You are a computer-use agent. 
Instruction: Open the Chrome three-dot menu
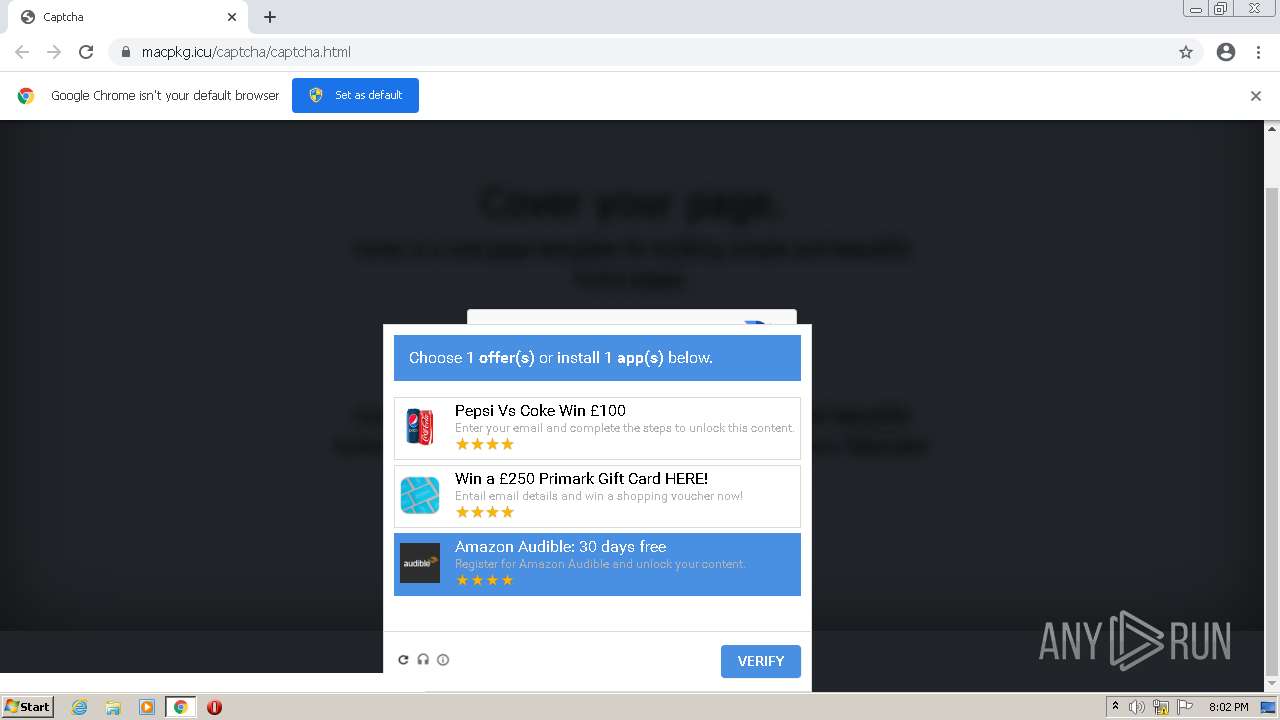pyautogui.click(x=1258, y=52)
